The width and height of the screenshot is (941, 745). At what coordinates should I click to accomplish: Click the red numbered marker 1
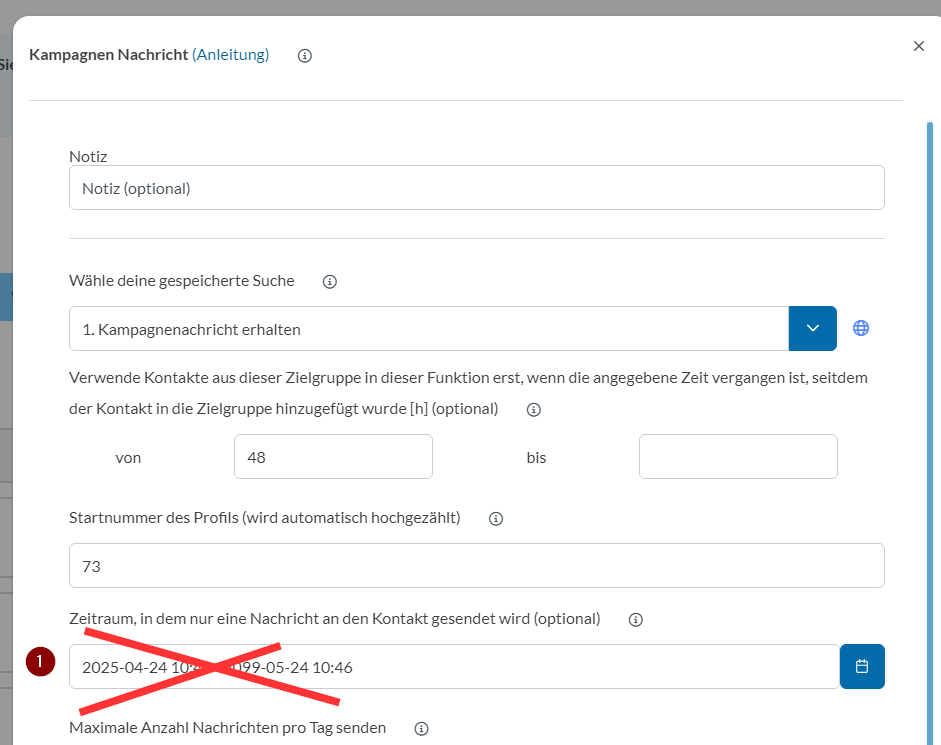(40, 661)
